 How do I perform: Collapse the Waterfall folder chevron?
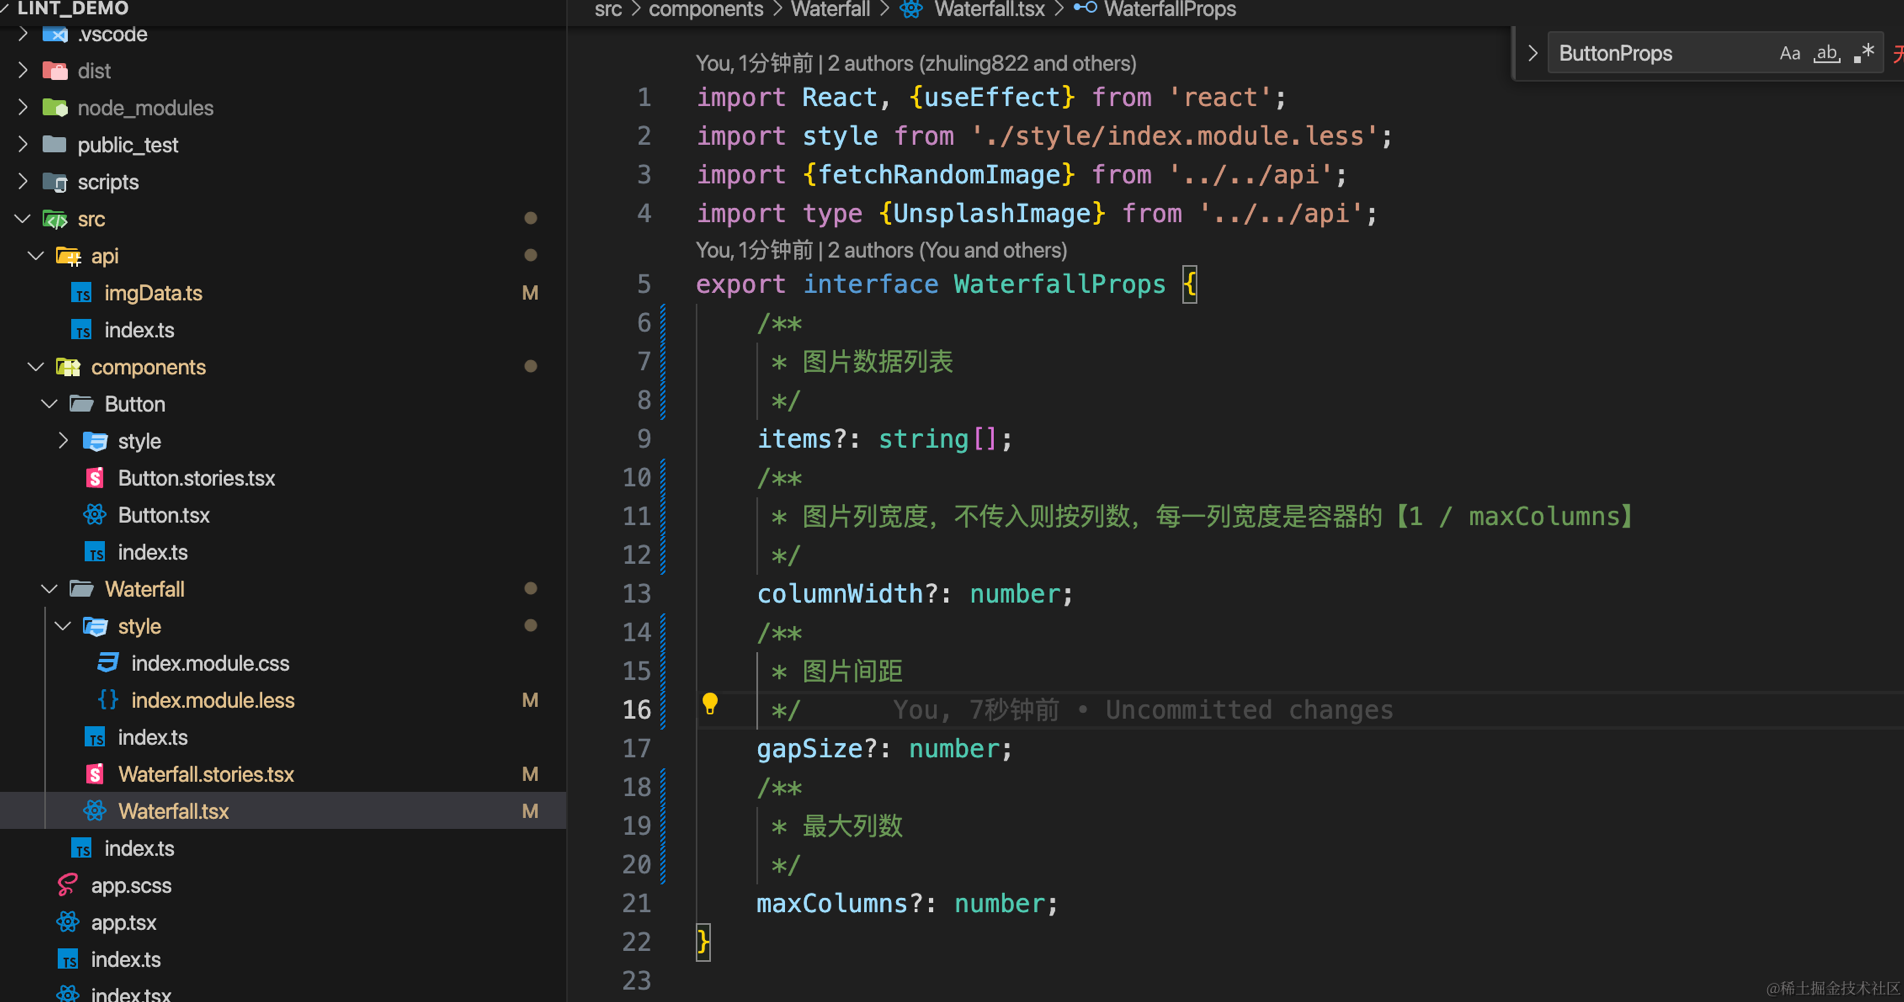click(x=49, y=589)
